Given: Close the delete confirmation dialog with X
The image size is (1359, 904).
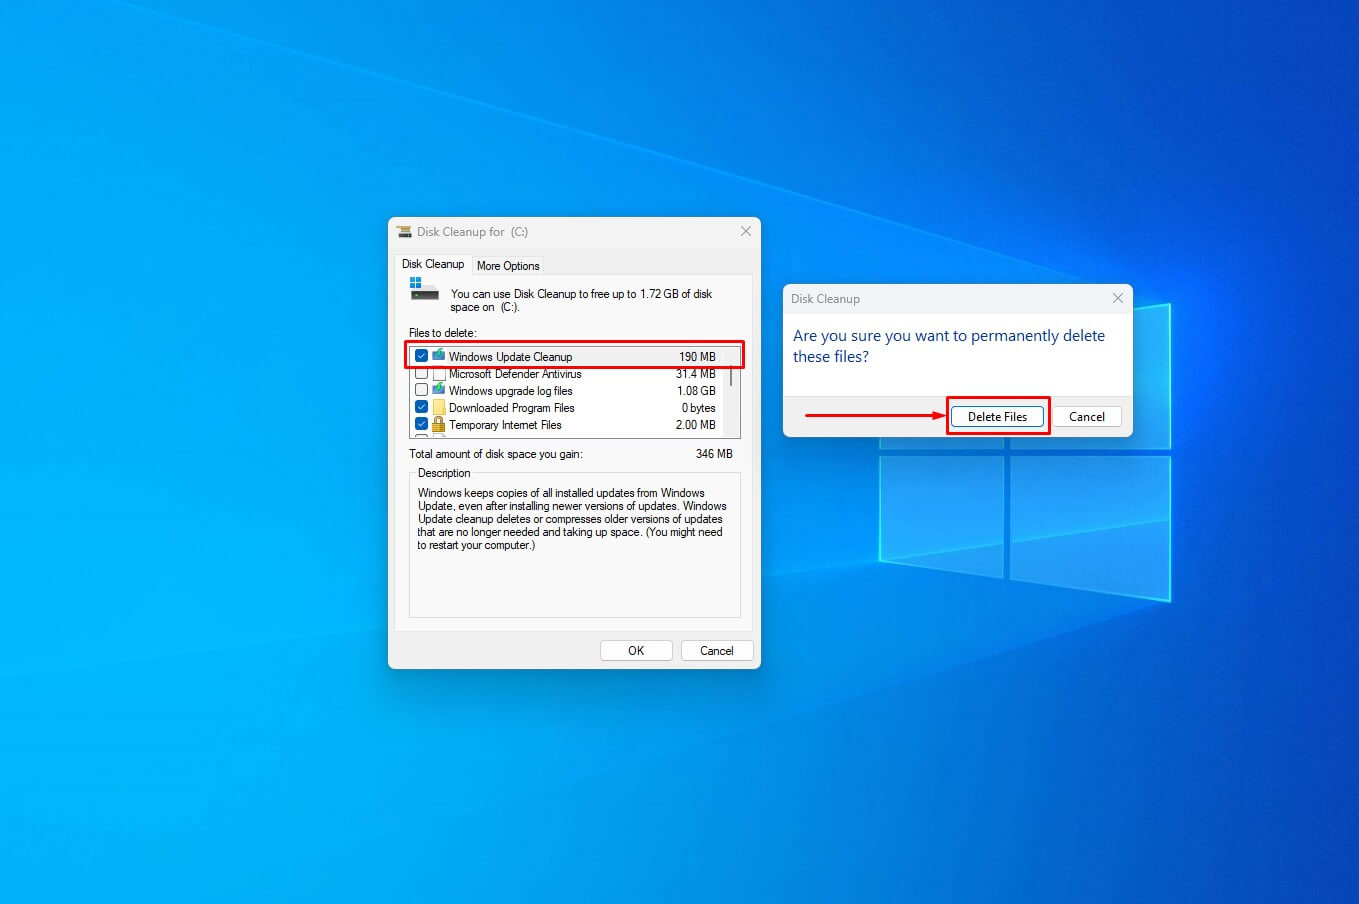Looking at the screenshot, I should 1118,298.
